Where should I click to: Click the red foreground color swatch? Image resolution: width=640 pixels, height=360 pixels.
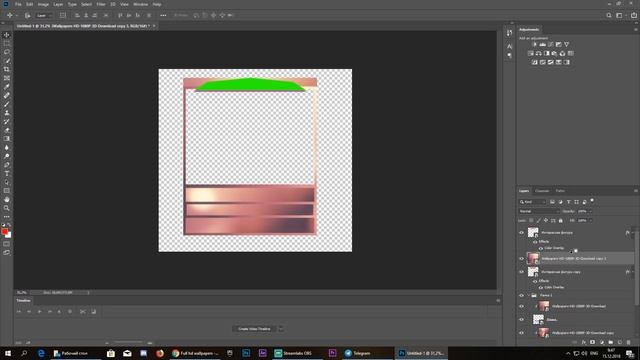[x=4, y=232]
